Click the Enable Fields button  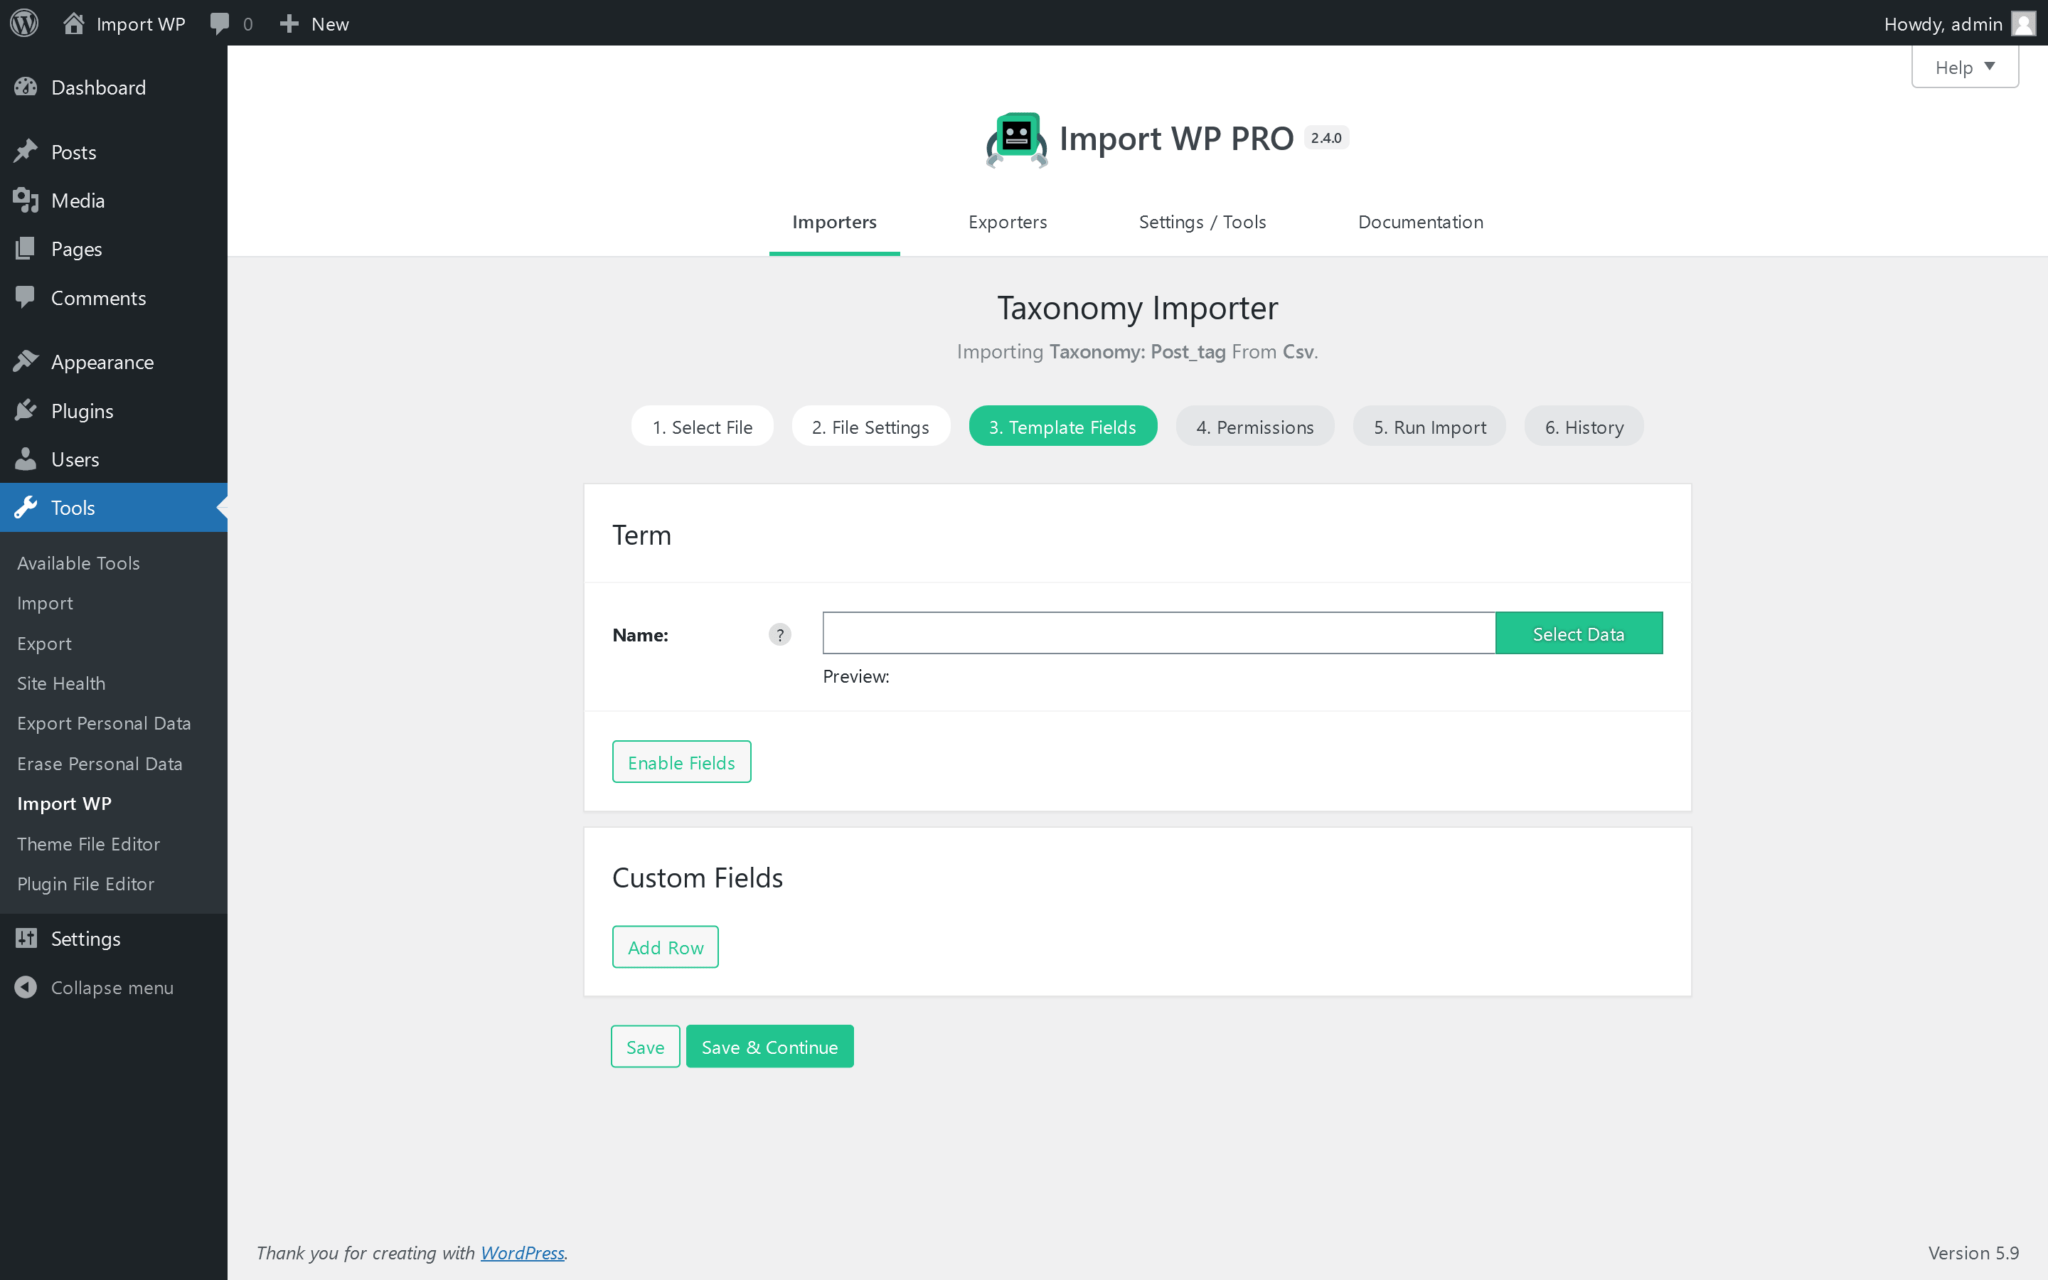681,761
